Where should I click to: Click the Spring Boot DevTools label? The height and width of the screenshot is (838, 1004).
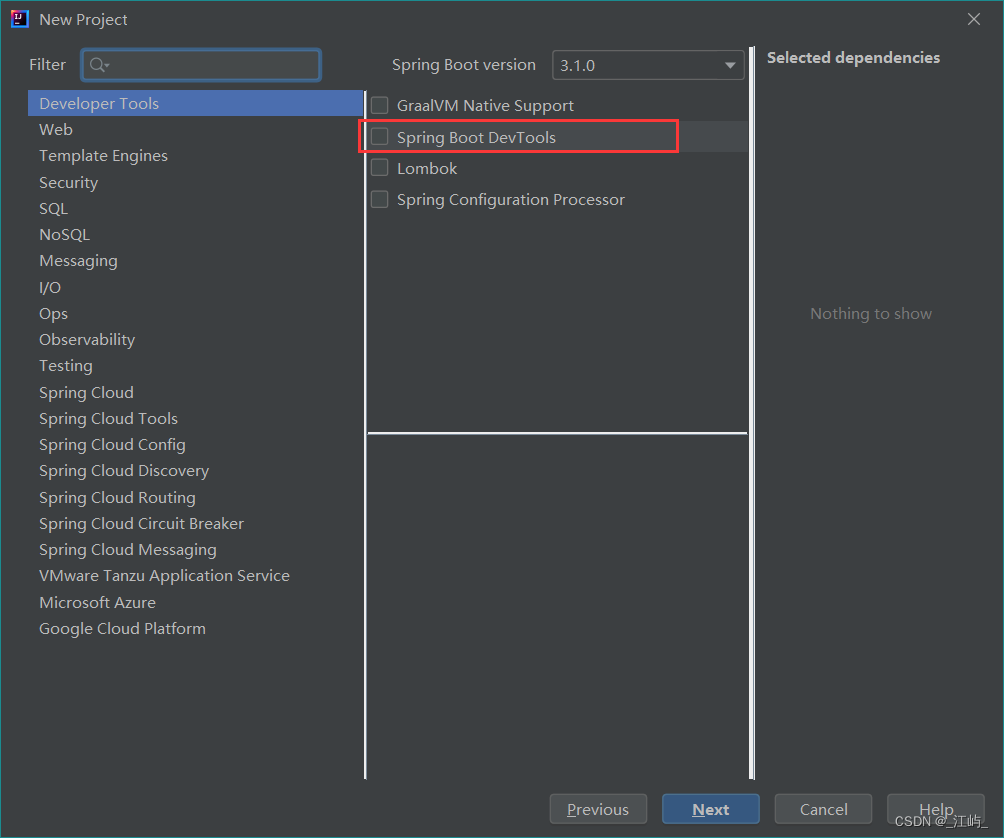point(476,137)
